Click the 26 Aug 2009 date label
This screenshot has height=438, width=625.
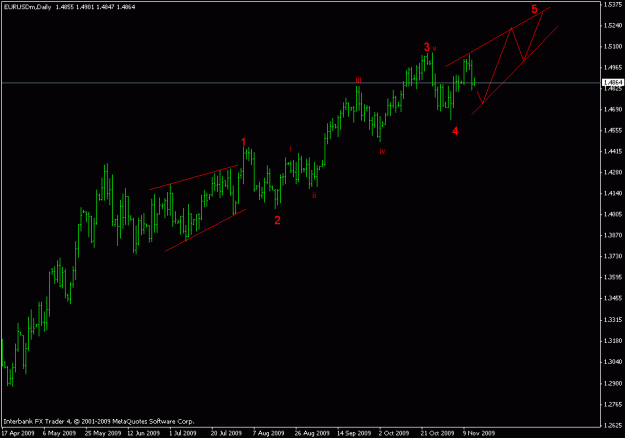pyautogui.click(x=312, y=433)
